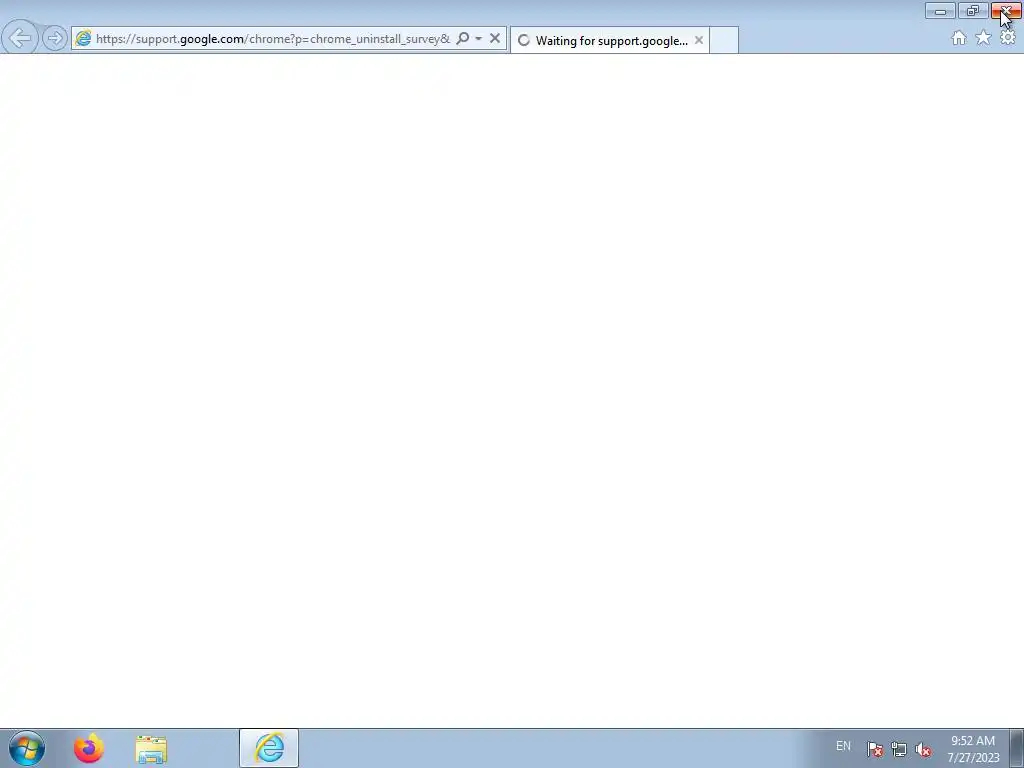Click the Show desktop strip

[x=1017, y=748]
